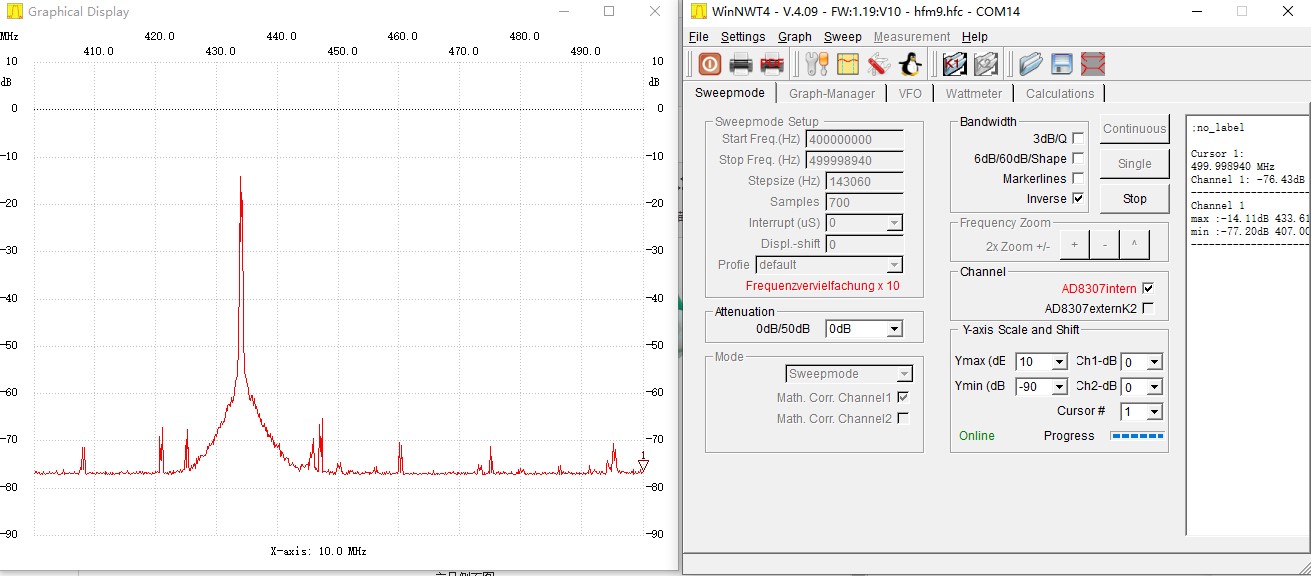
Task: Click the open folder toolbar icon
Action: 1030,64
